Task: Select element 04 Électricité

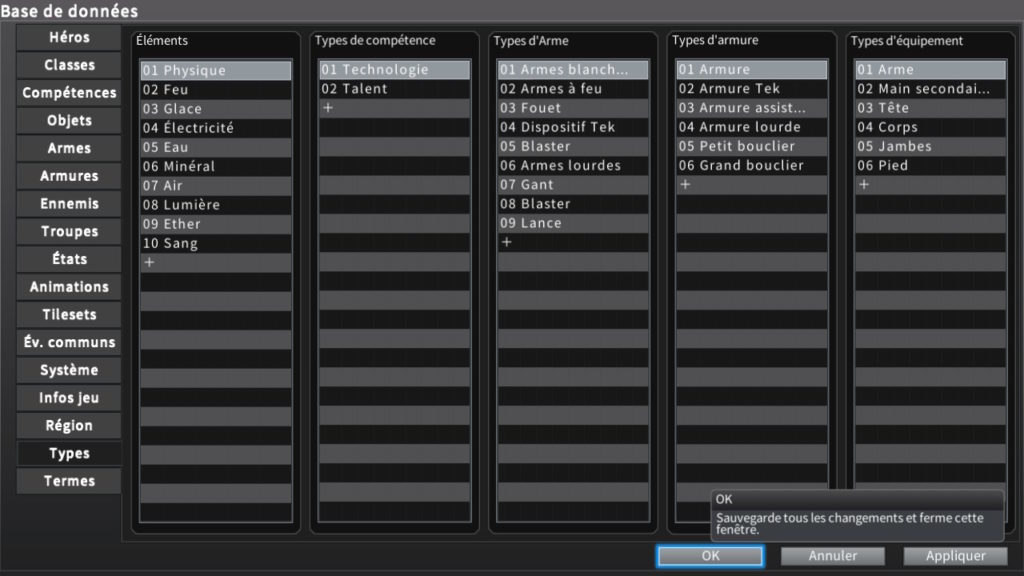Action: point(216,128)
